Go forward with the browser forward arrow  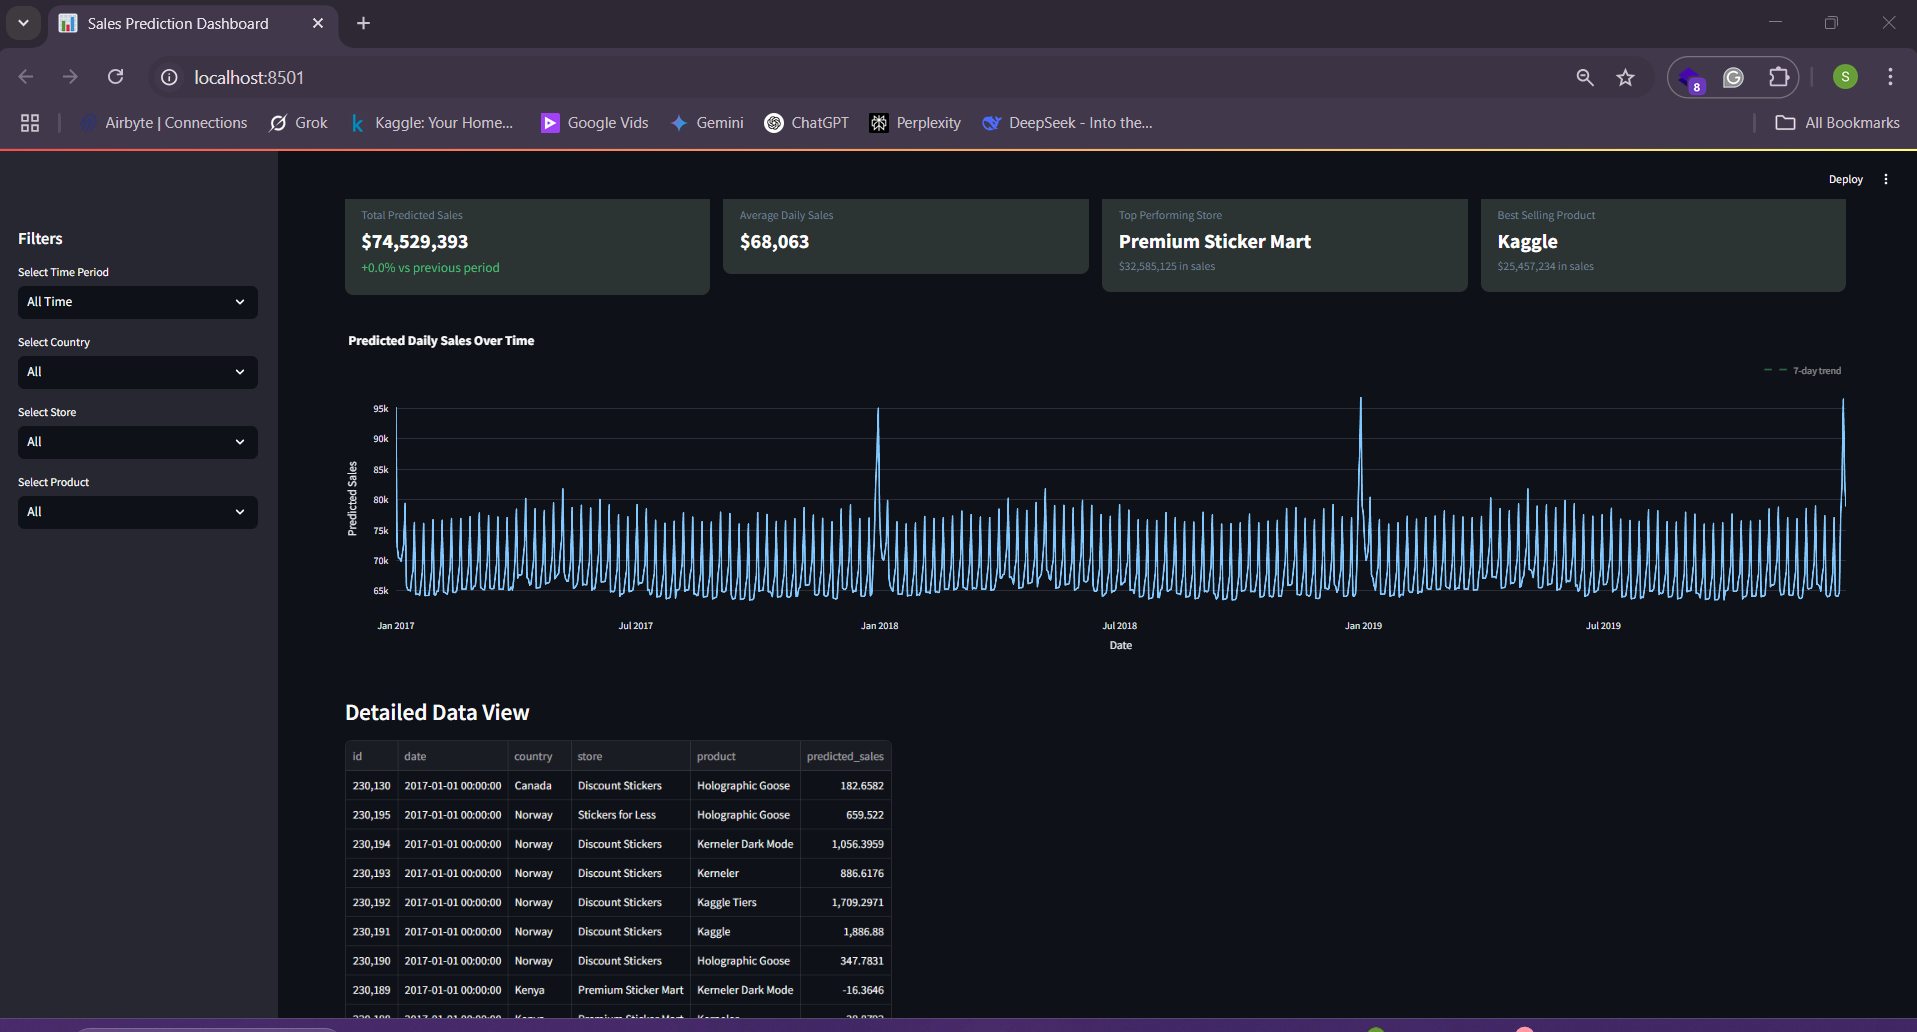coord(70,77)
